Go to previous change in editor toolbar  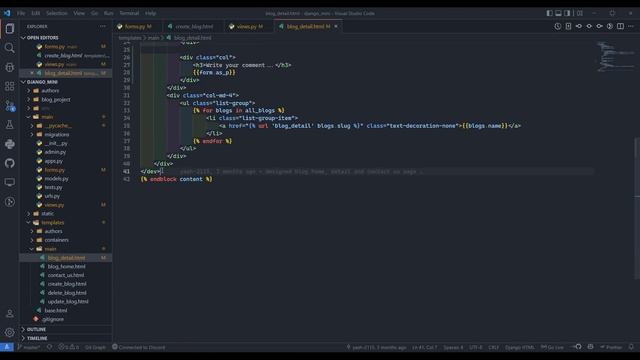[x=579, y=26]
